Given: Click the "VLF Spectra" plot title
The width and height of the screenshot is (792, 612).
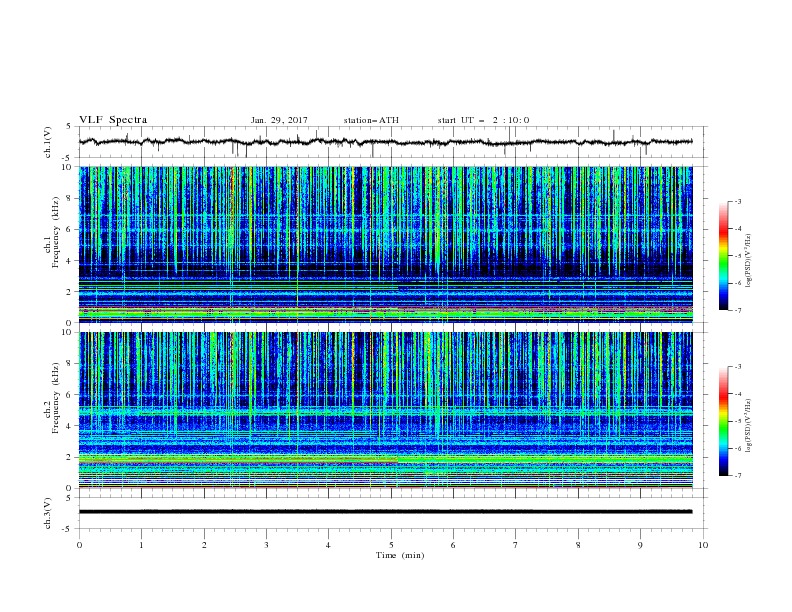Looking at the screenshot, I should coord(113,120).
